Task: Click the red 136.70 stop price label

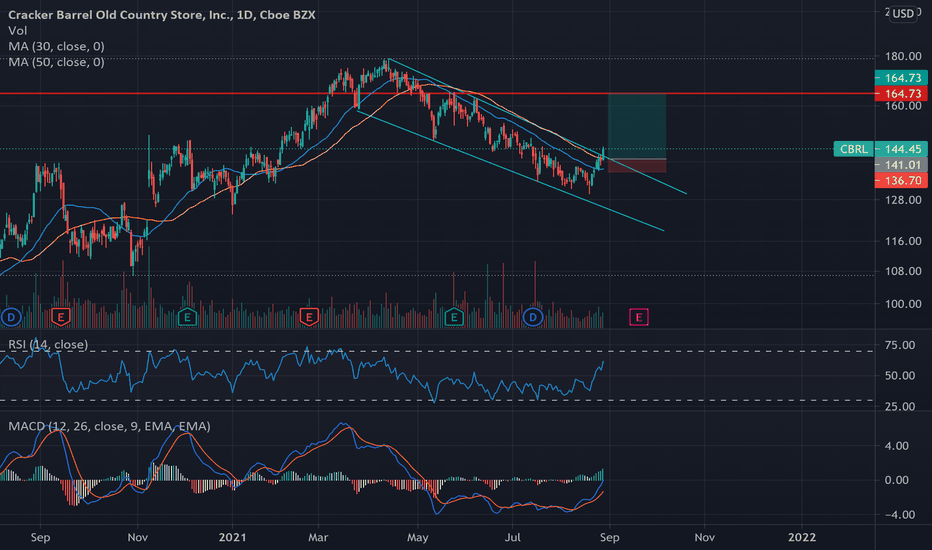Action: coord(901,180)
